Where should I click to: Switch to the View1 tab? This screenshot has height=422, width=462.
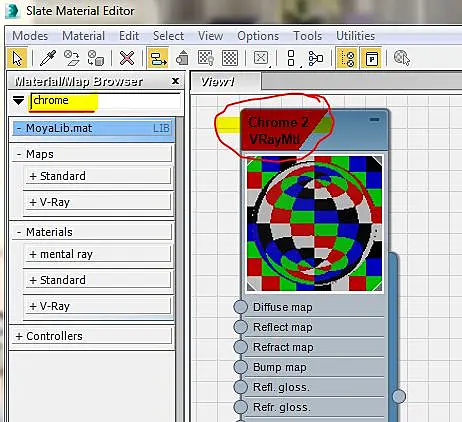click(x=225, y=81)
